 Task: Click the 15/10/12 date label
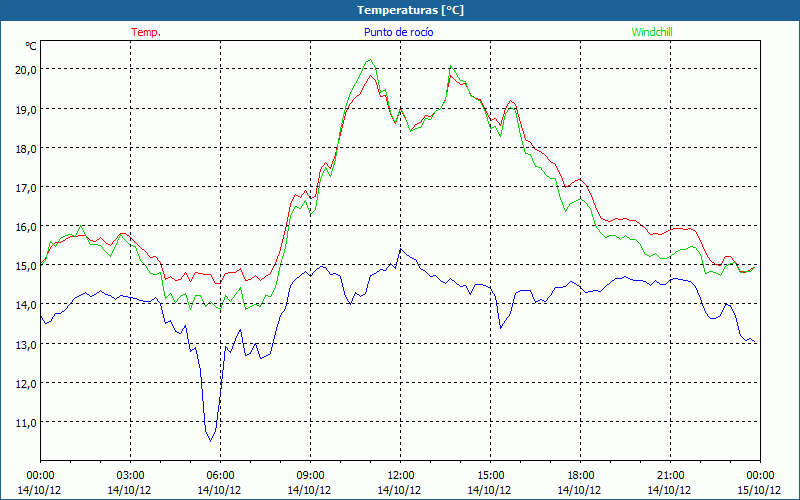(759, 490)
